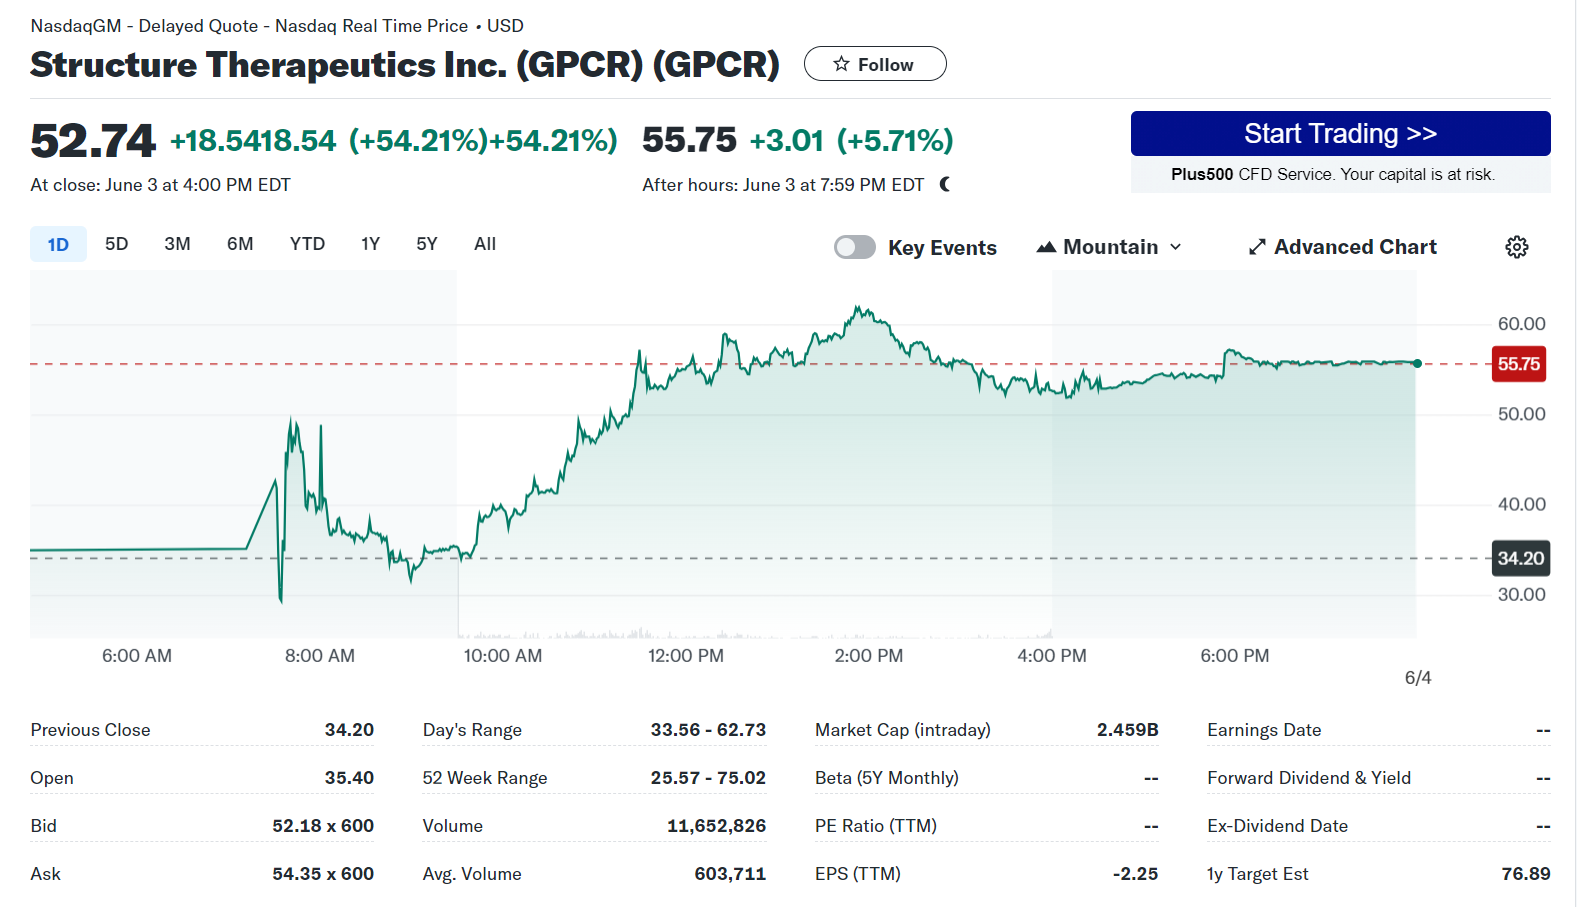Choose the 6M chart range

240,244
